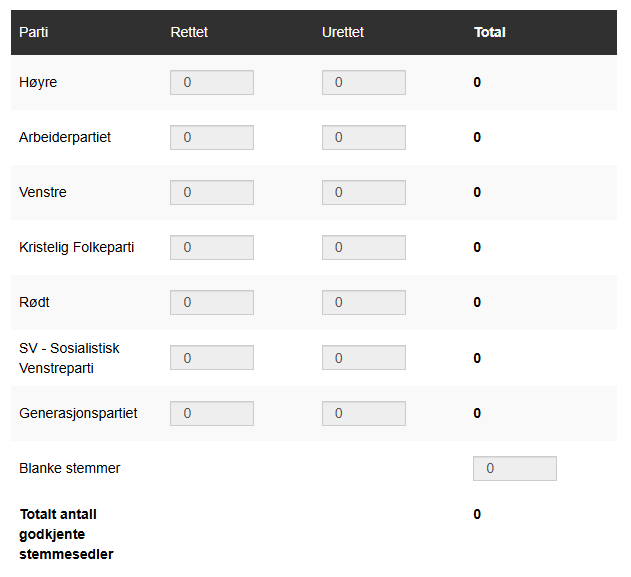Viewport: 631px width, 577px height.
Task: Click Rettet input for Kristelig Folkeparti
Action: 212,248
